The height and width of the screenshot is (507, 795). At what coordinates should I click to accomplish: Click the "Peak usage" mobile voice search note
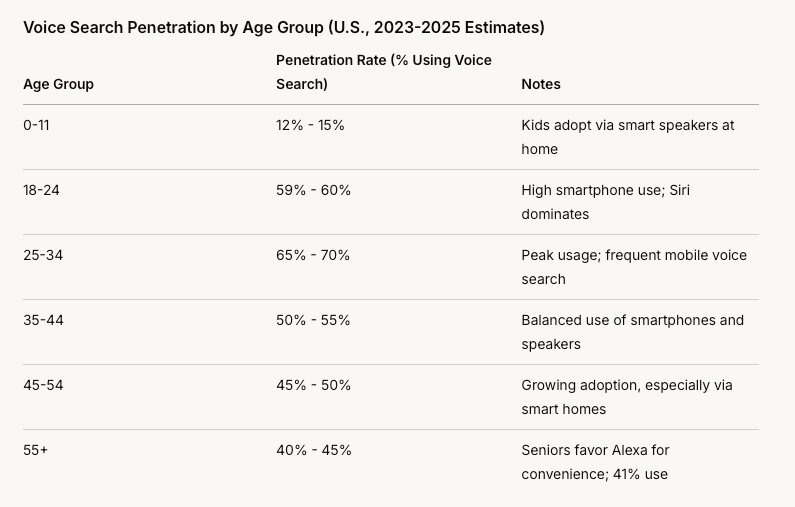point(633,267)
